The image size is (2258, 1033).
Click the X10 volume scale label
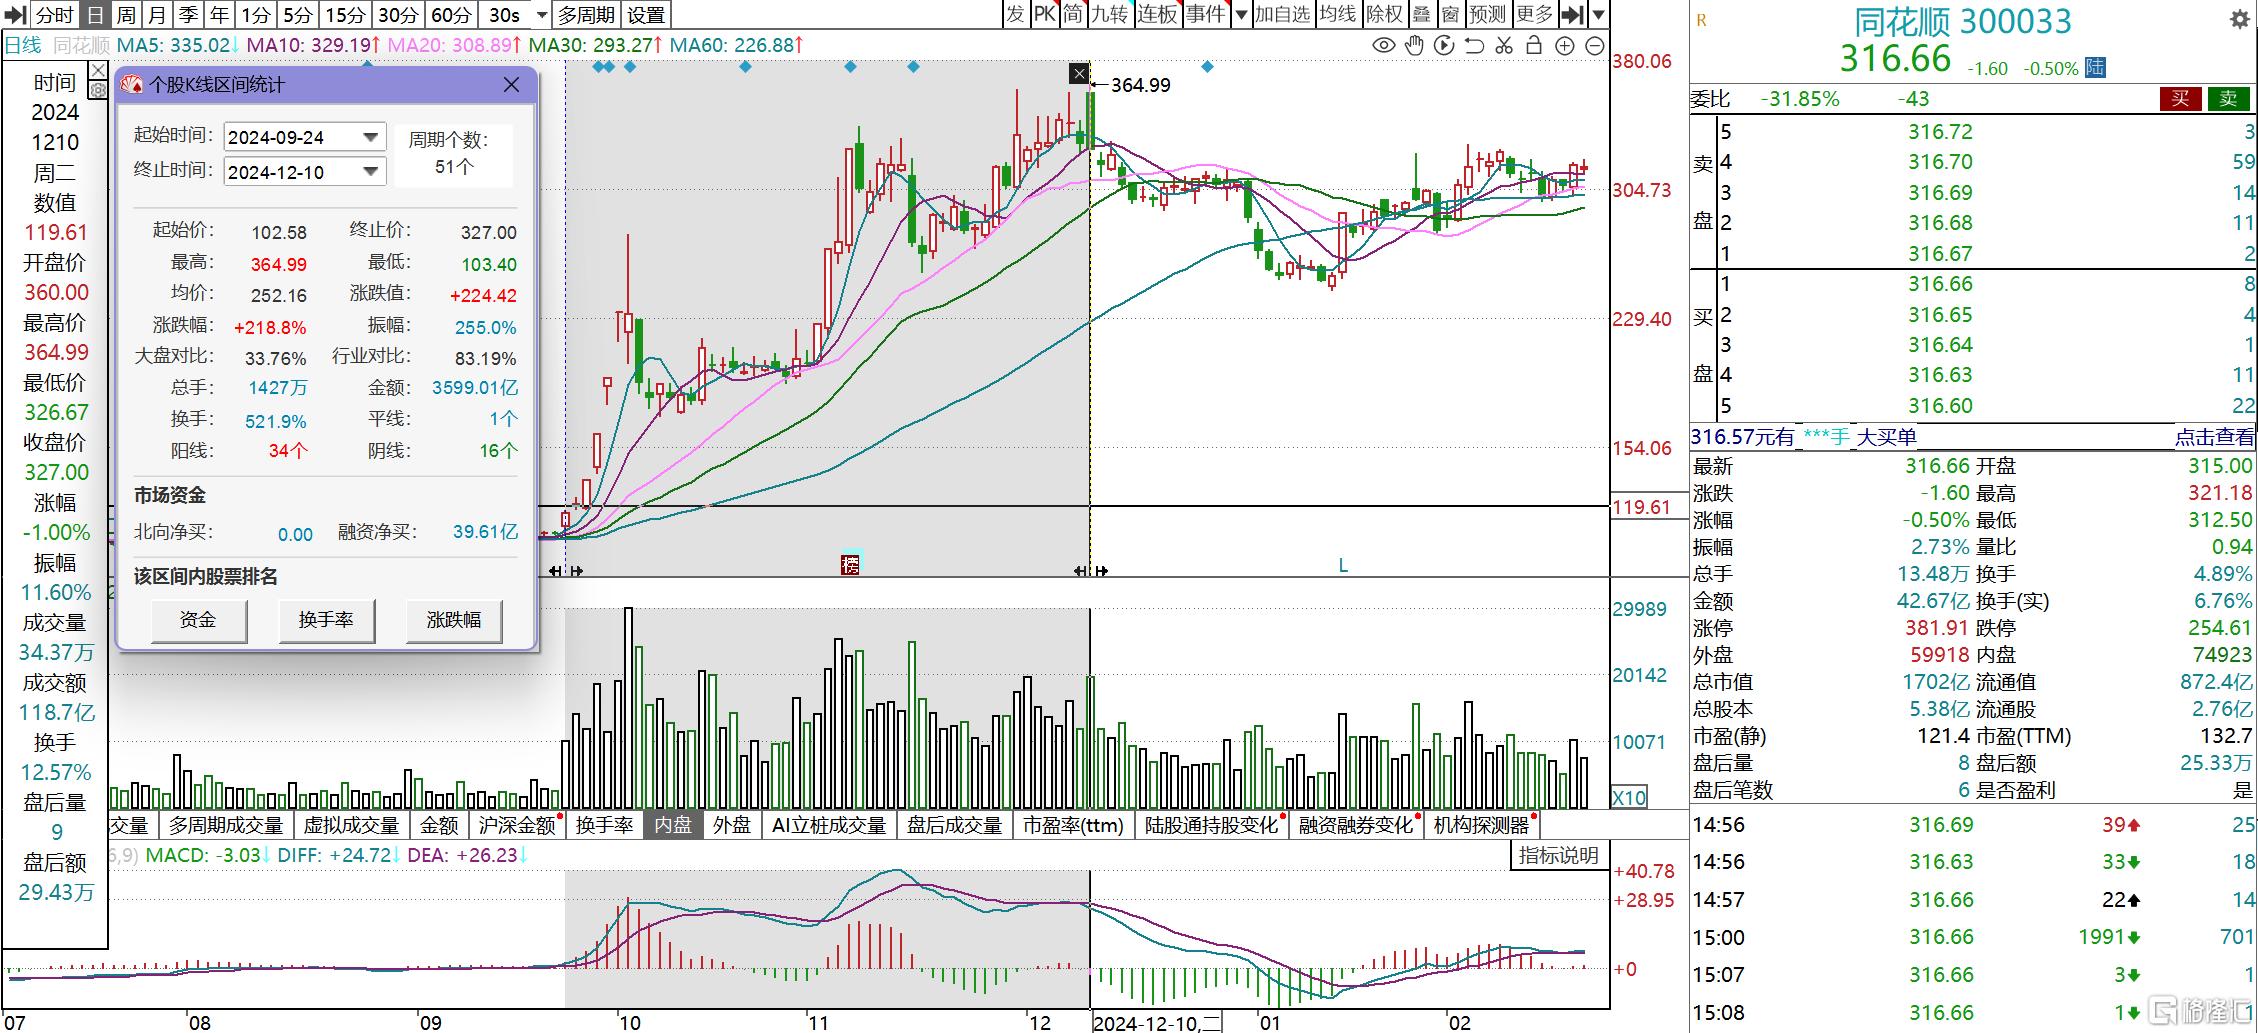click(1629, 798)
